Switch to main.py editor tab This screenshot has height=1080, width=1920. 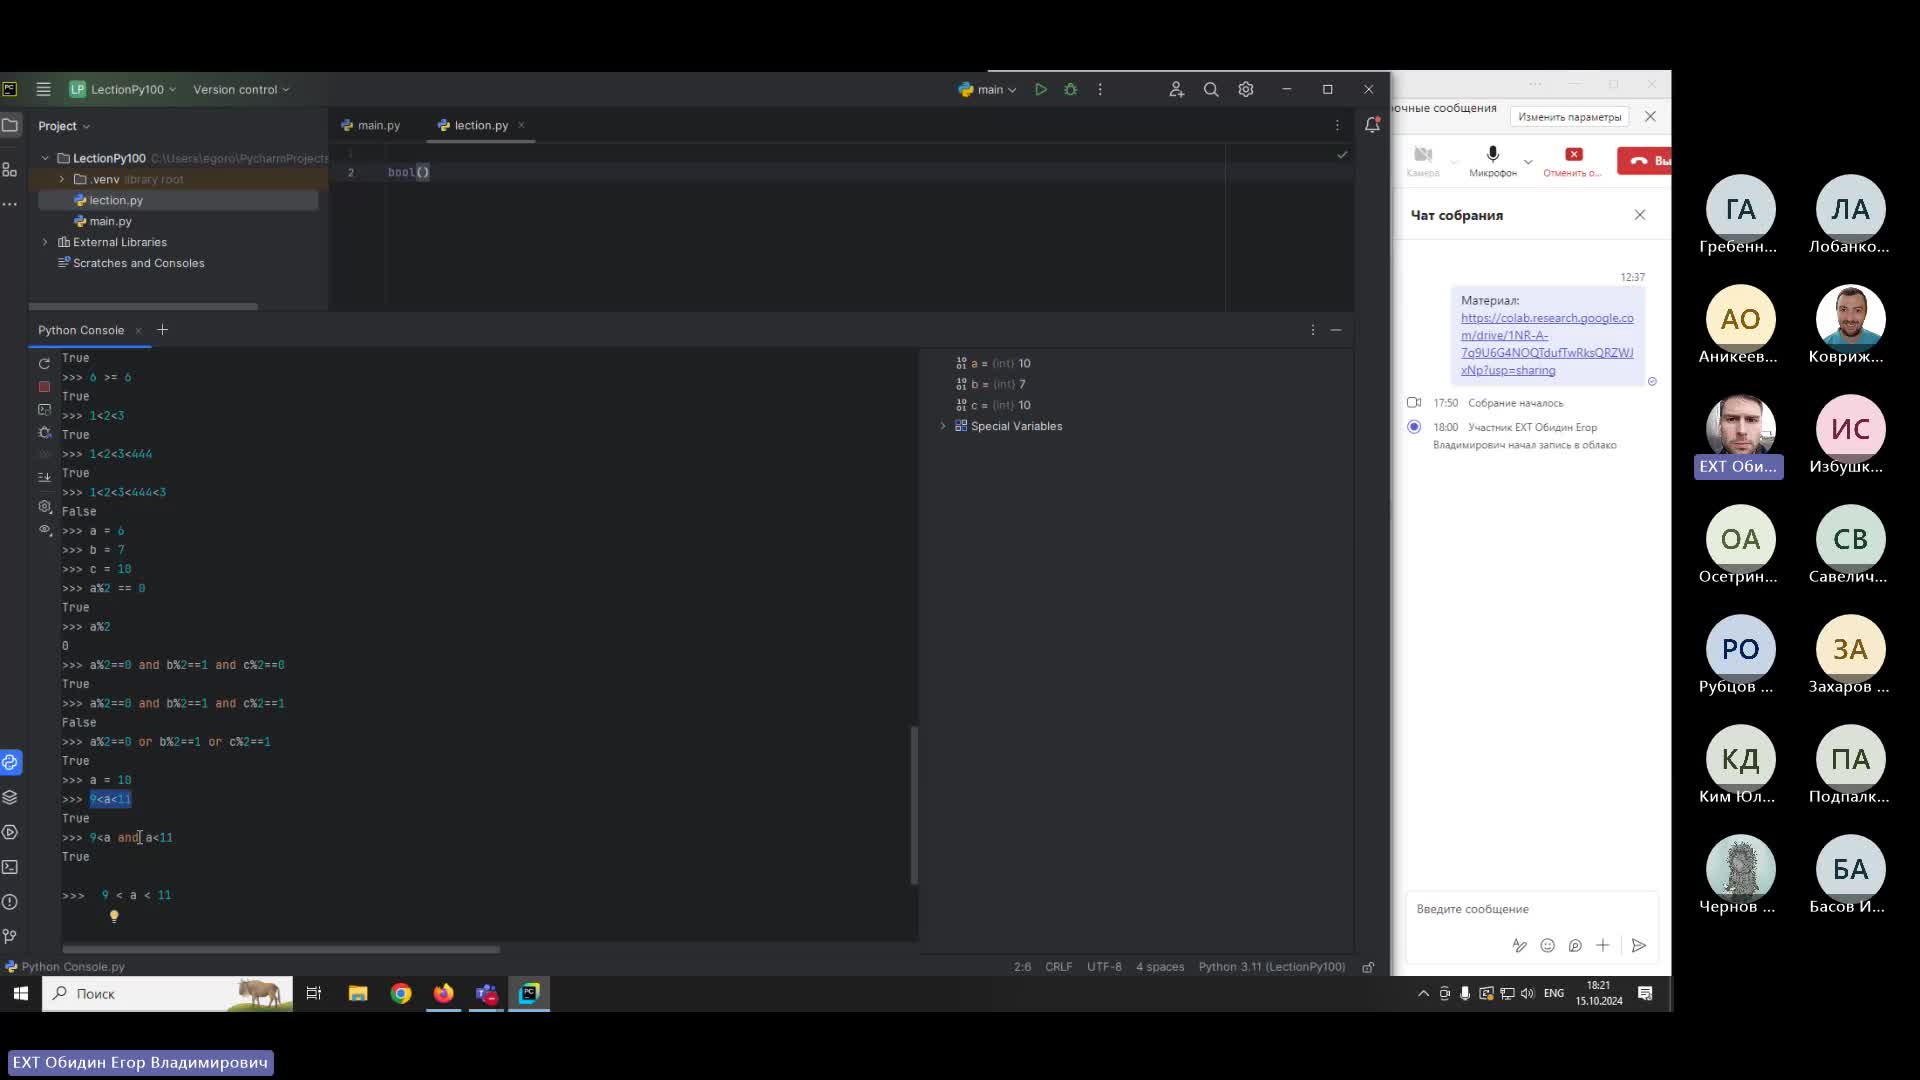click(370, 125)
